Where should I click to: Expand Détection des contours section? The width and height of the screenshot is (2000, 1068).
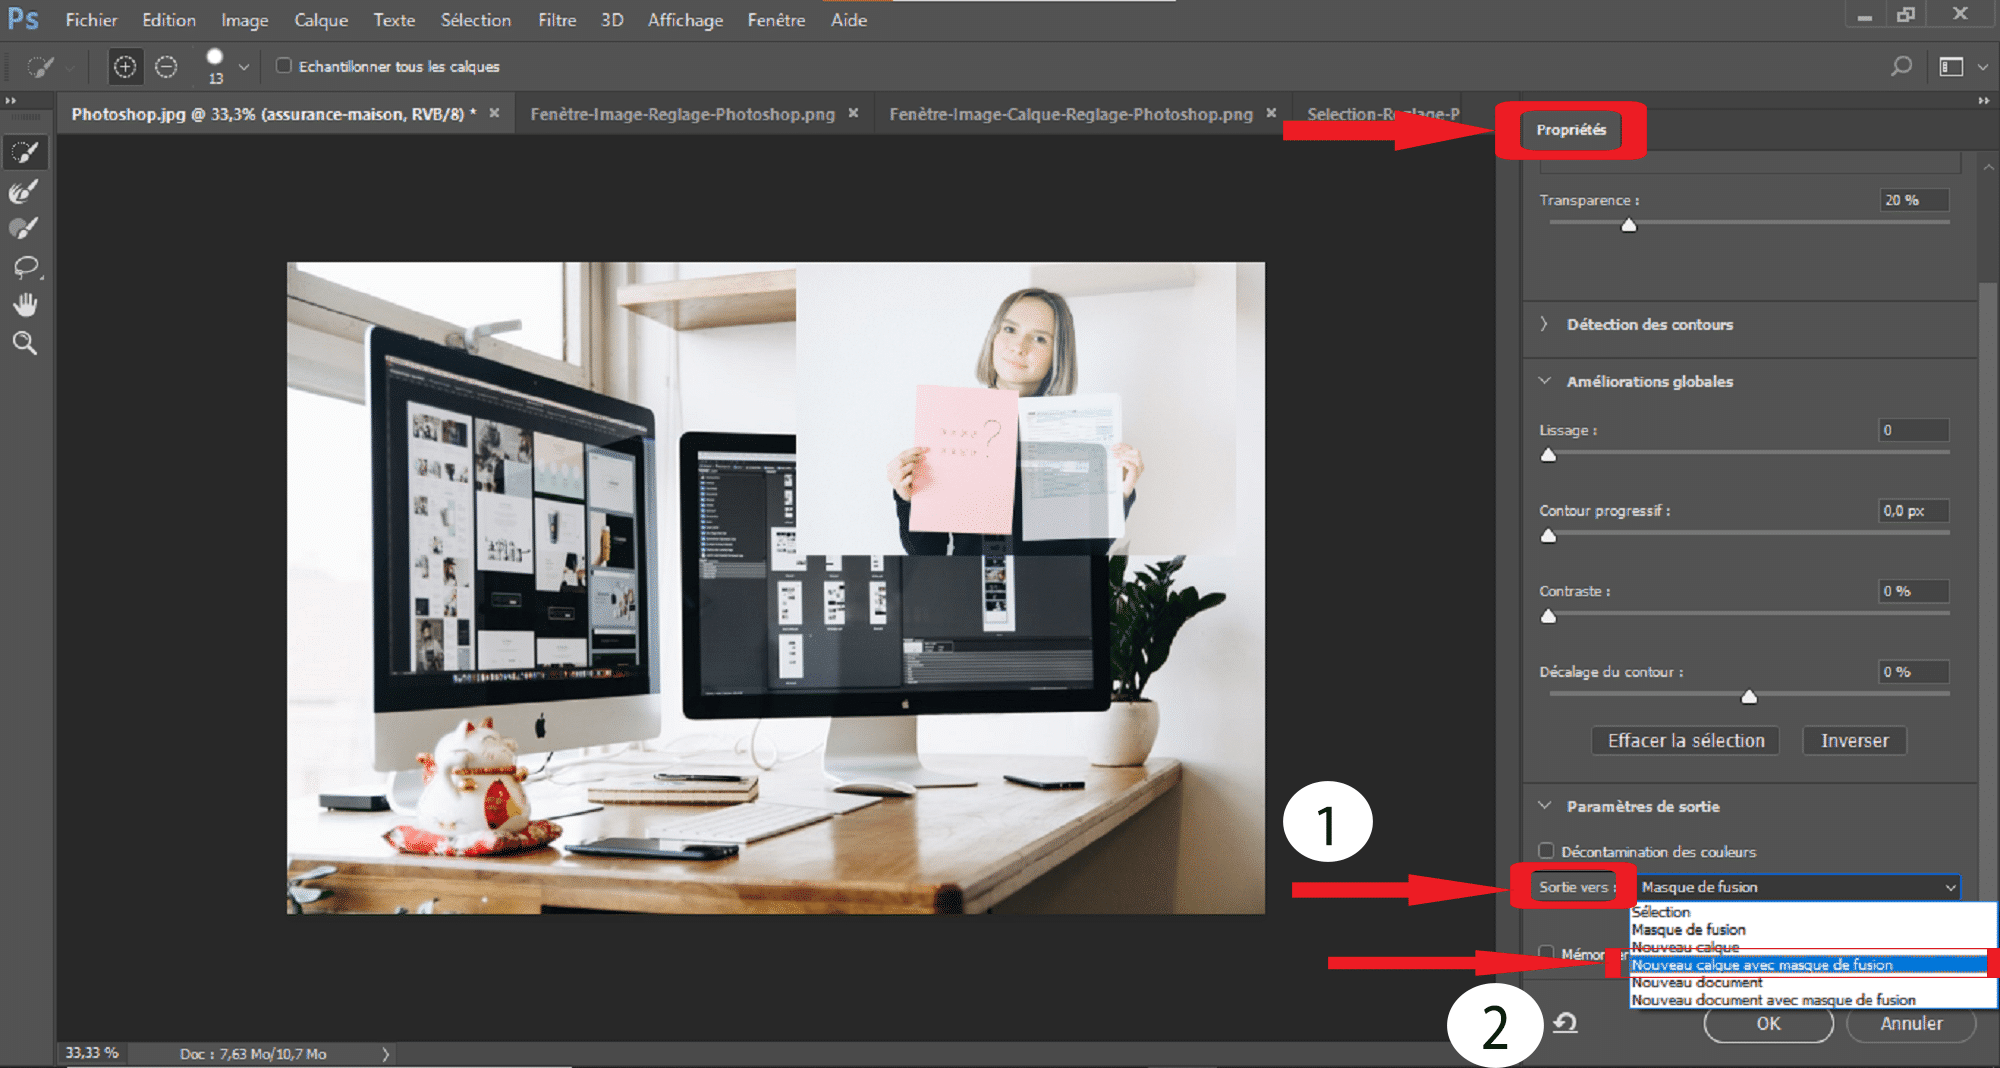[1544, 324]
